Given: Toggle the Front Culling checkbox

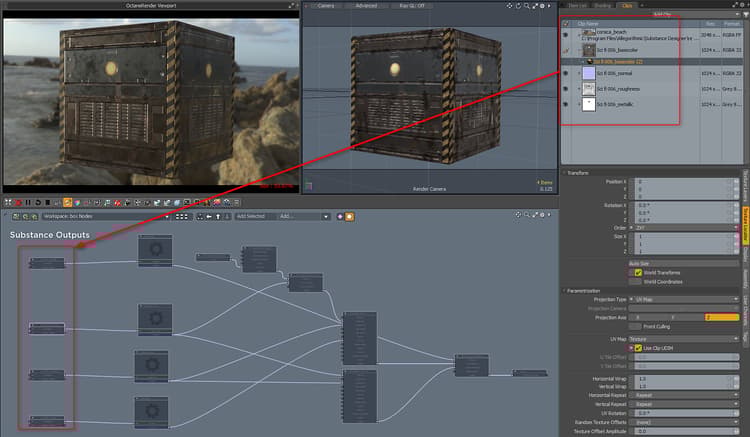Looking at the screenshot, I should (x=634, y=326).
